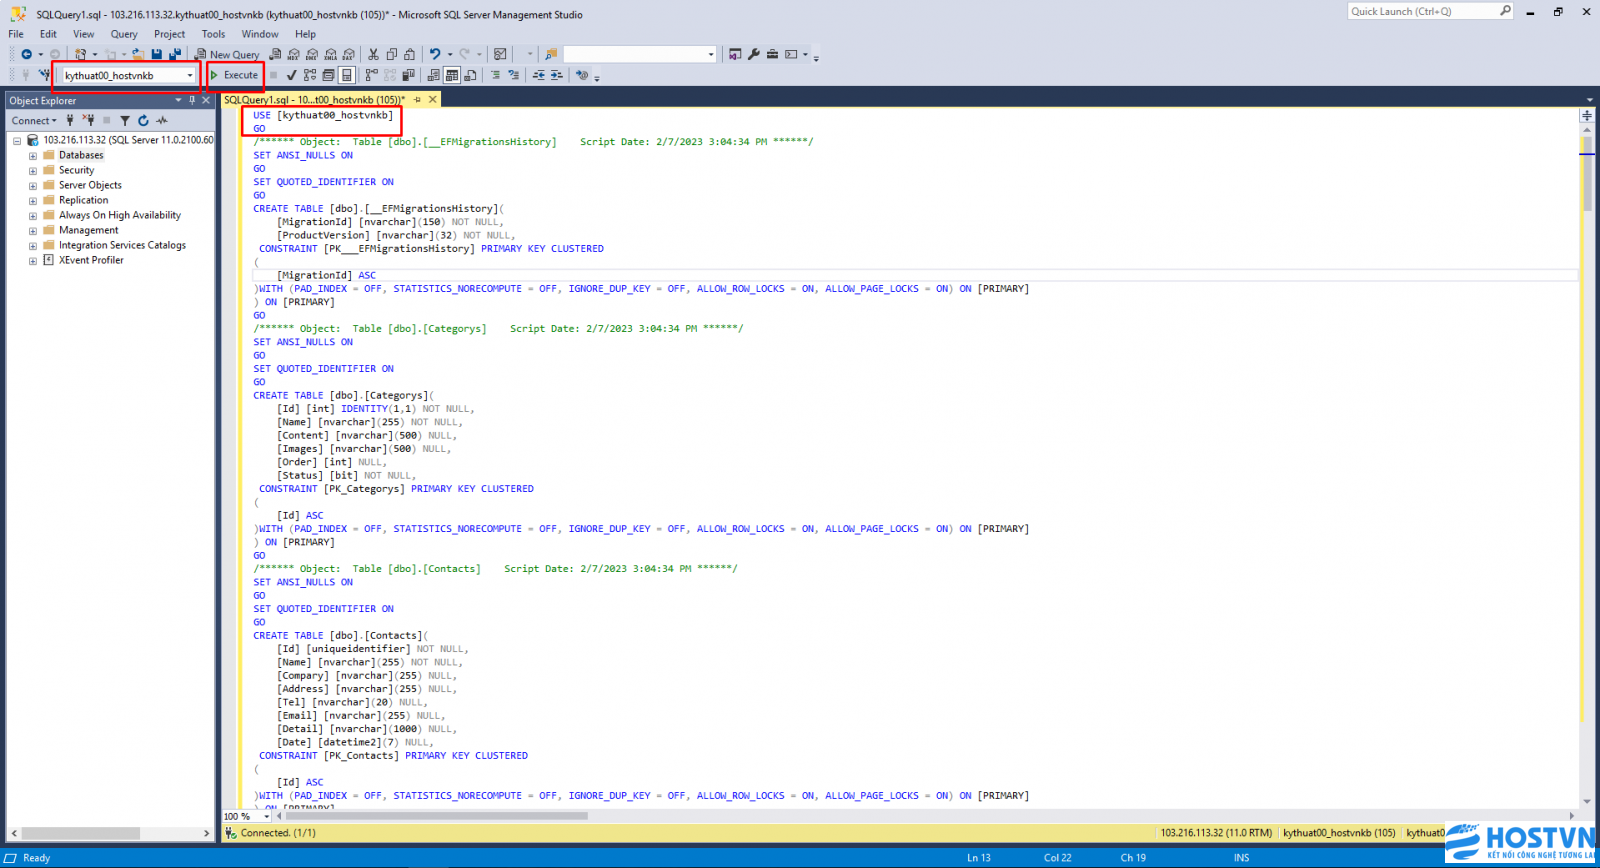Viewport: 1600px width, 868px height.
Task: Click the Toolbox briefcase icon
Action: tap(772, 54)
